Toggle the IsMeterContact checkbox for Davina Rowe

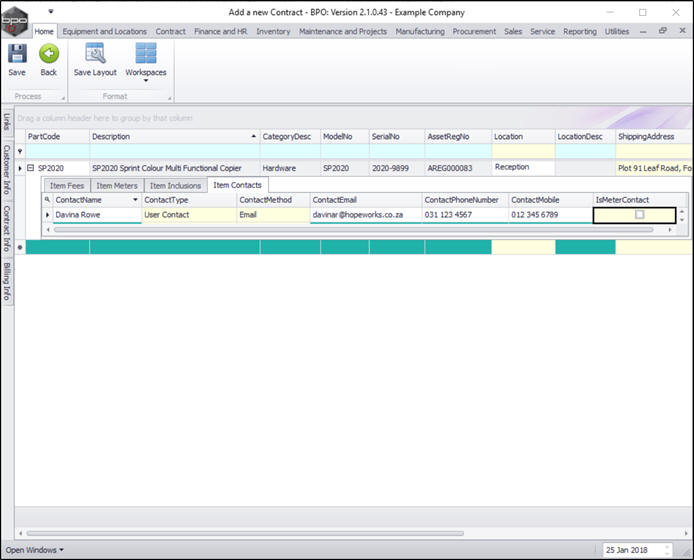pos(640,215)
